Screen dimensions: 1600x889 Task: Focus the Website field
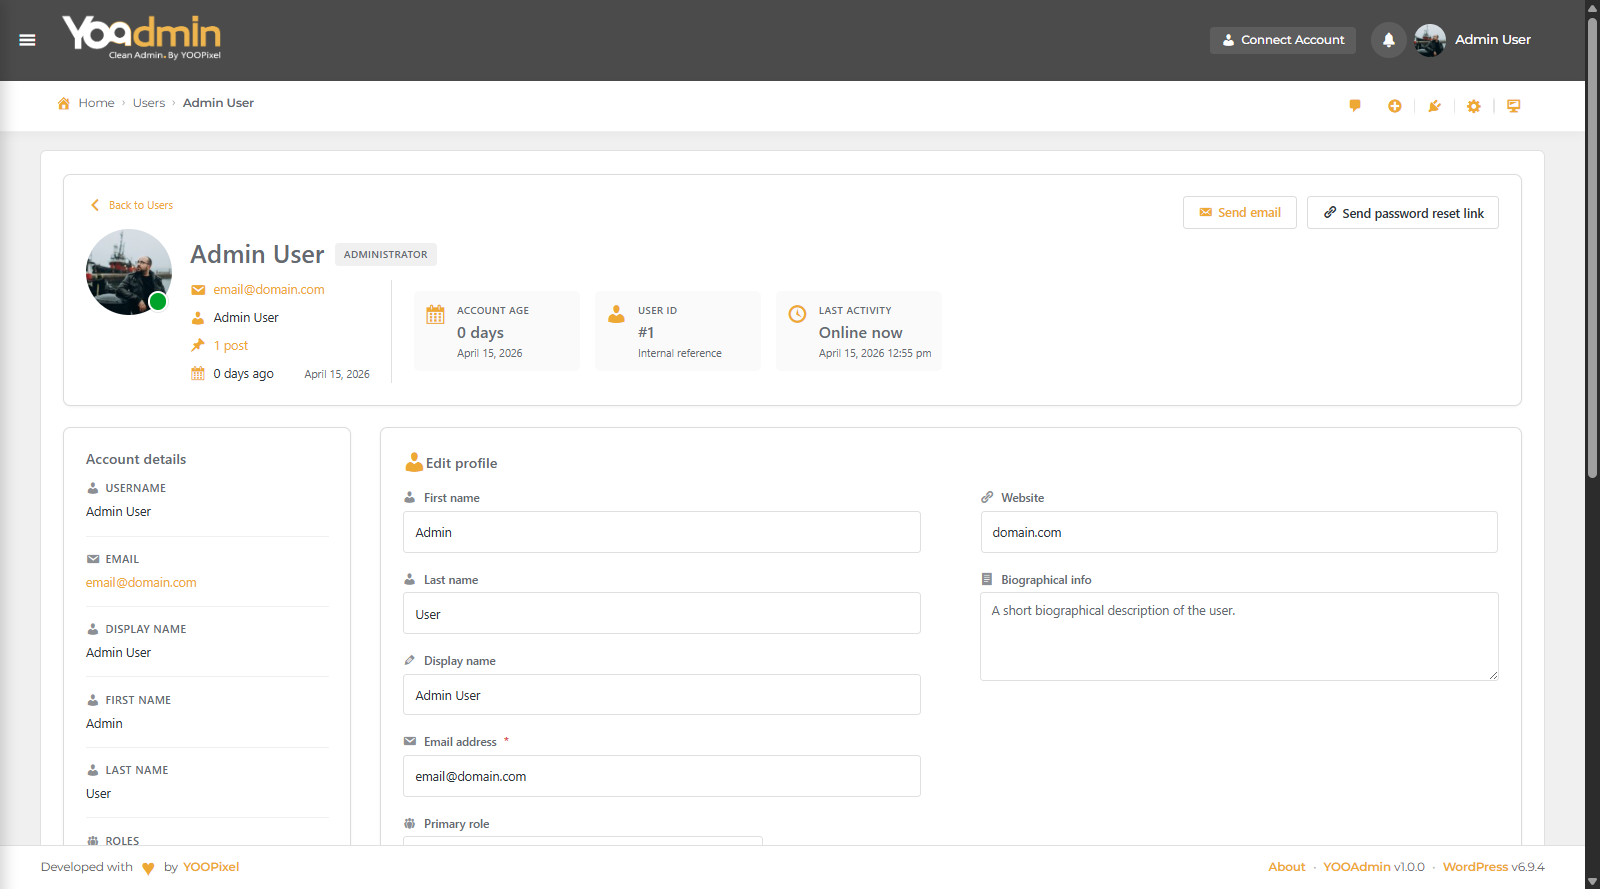pyautogui.click(x=1239, y=532)
